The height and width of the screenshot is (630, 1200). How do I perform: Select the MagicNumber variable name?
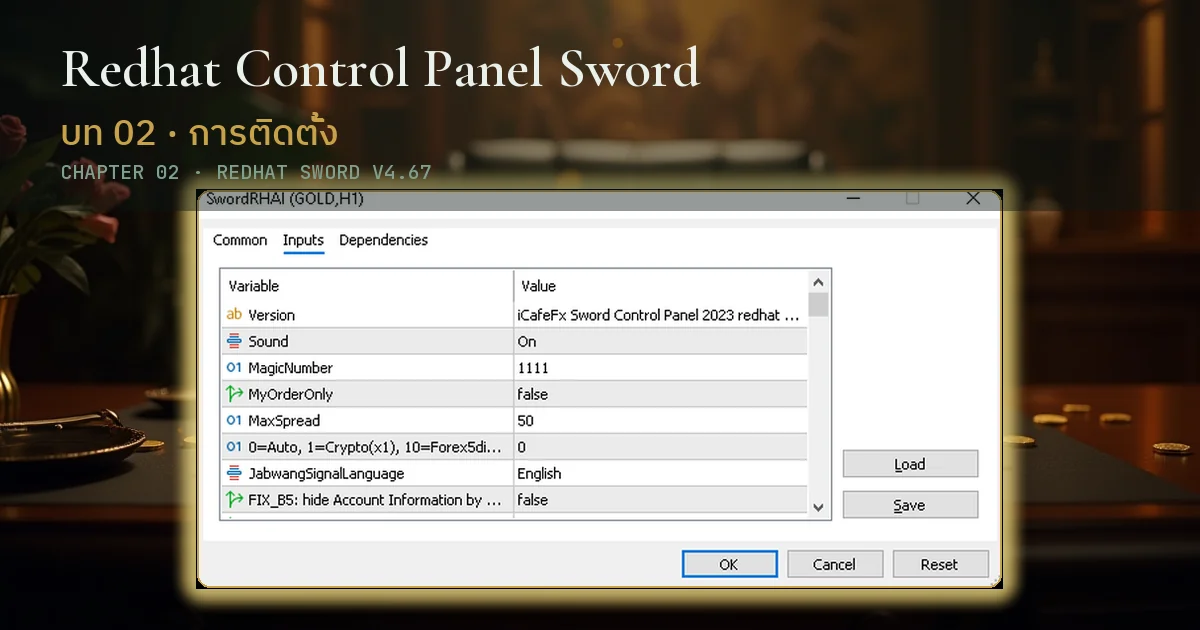(290, 368)
